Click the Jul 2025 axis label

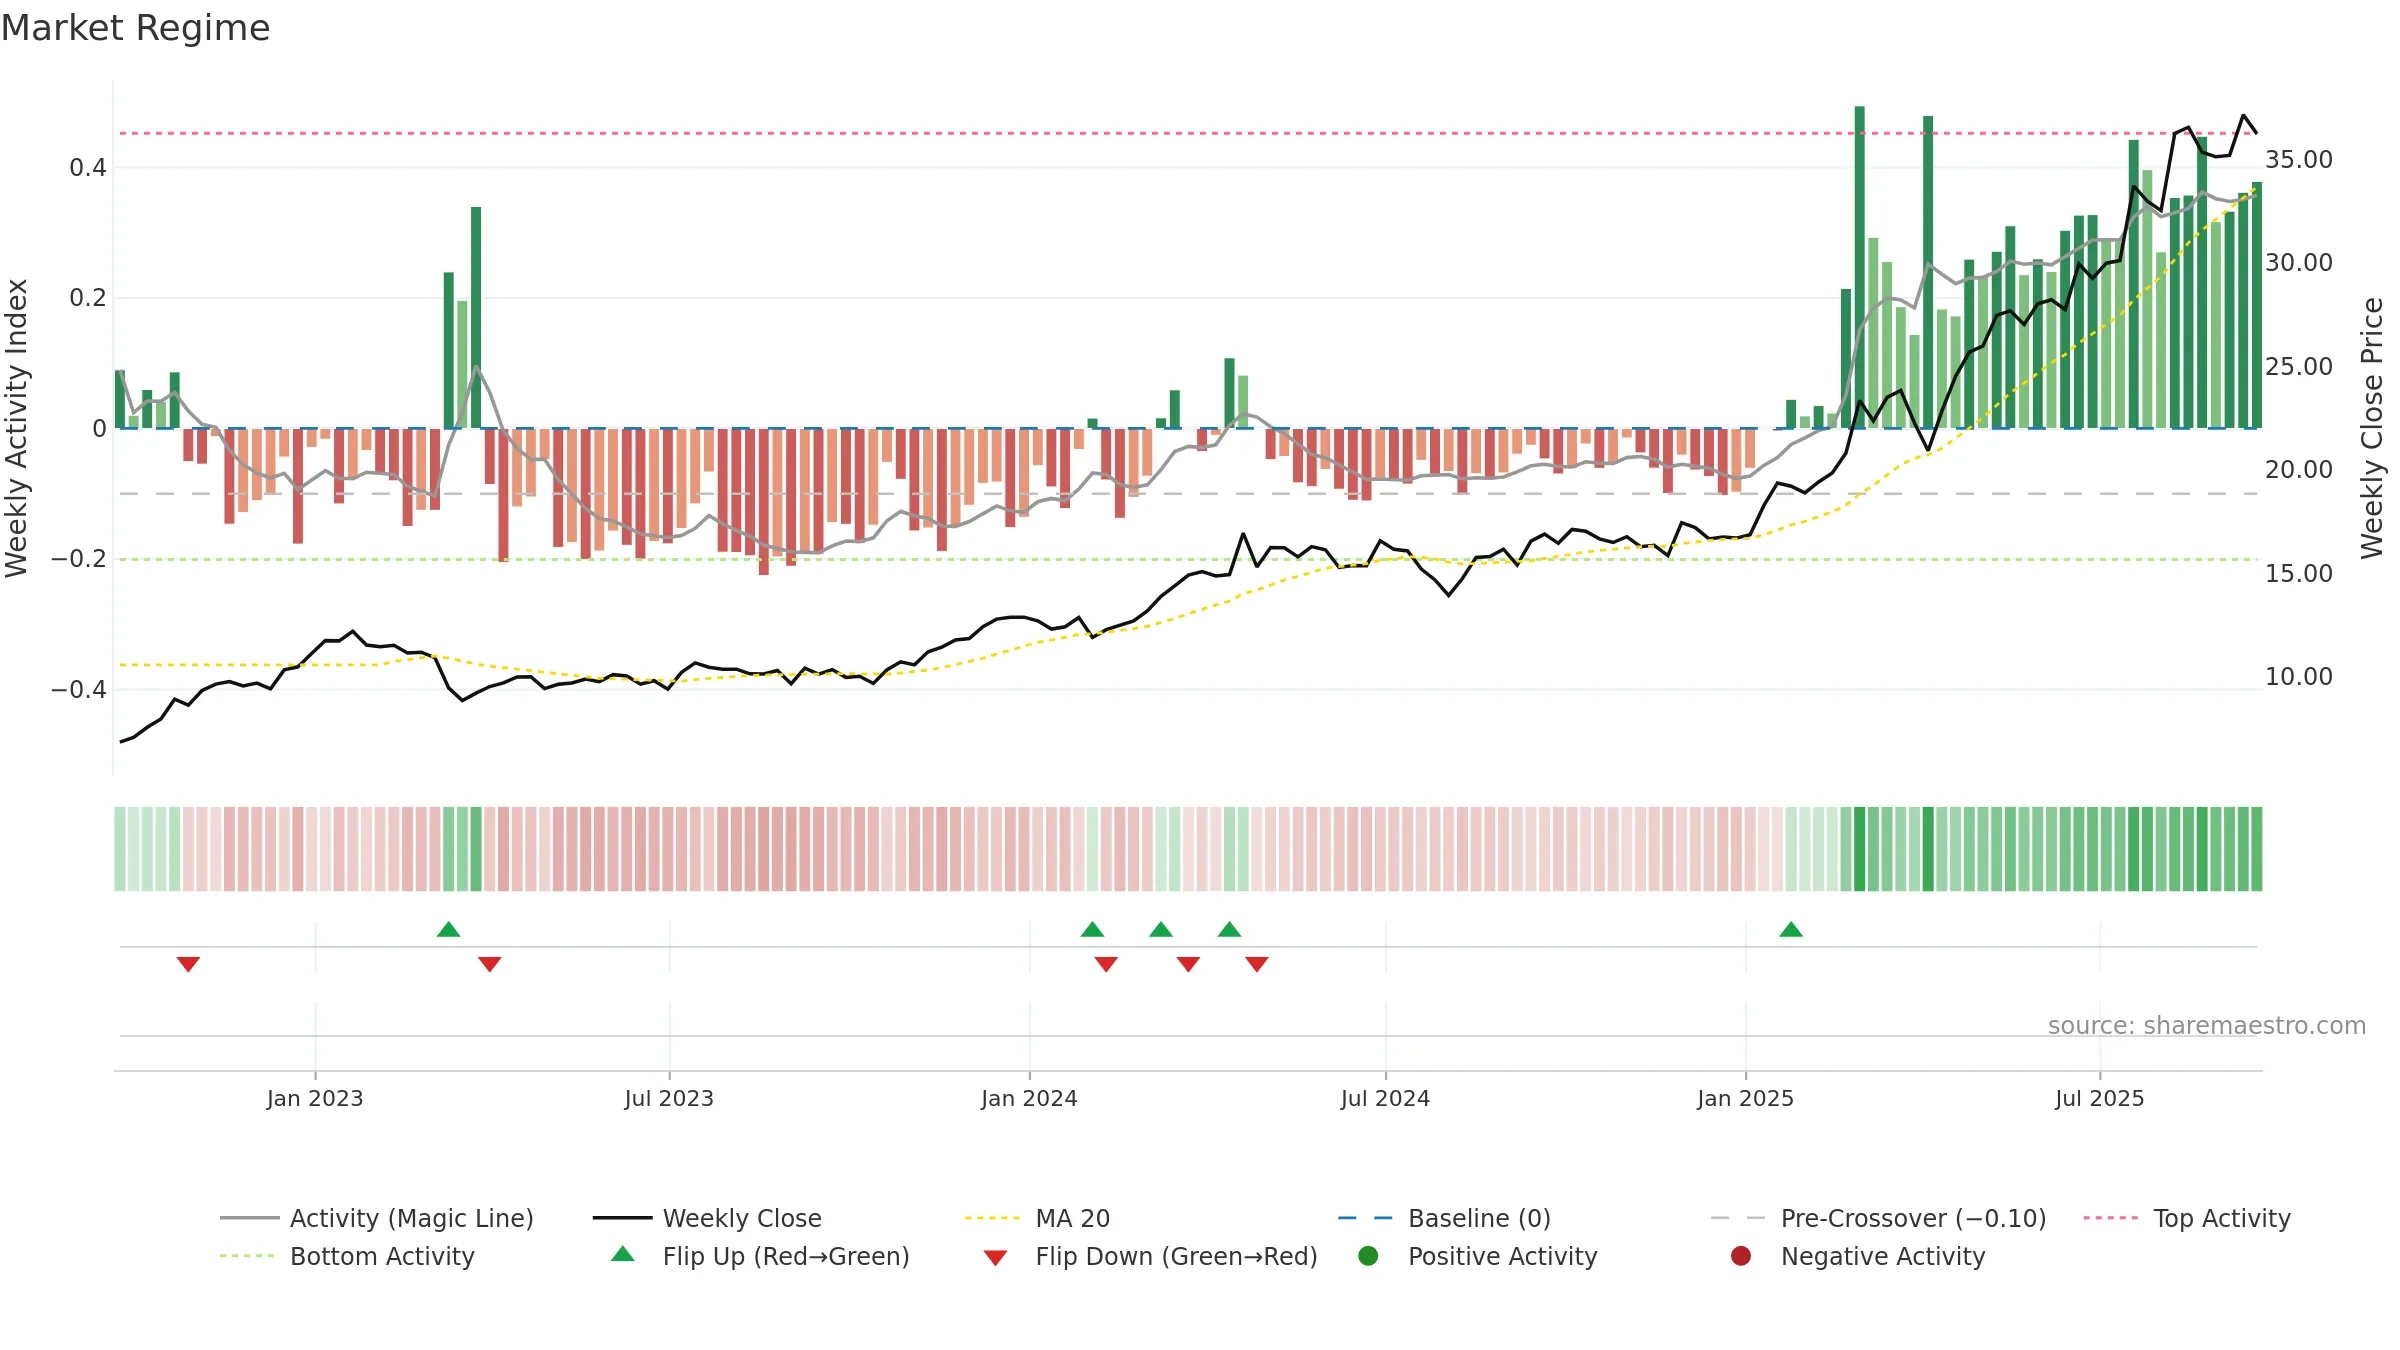[x=2100, y=1099]
